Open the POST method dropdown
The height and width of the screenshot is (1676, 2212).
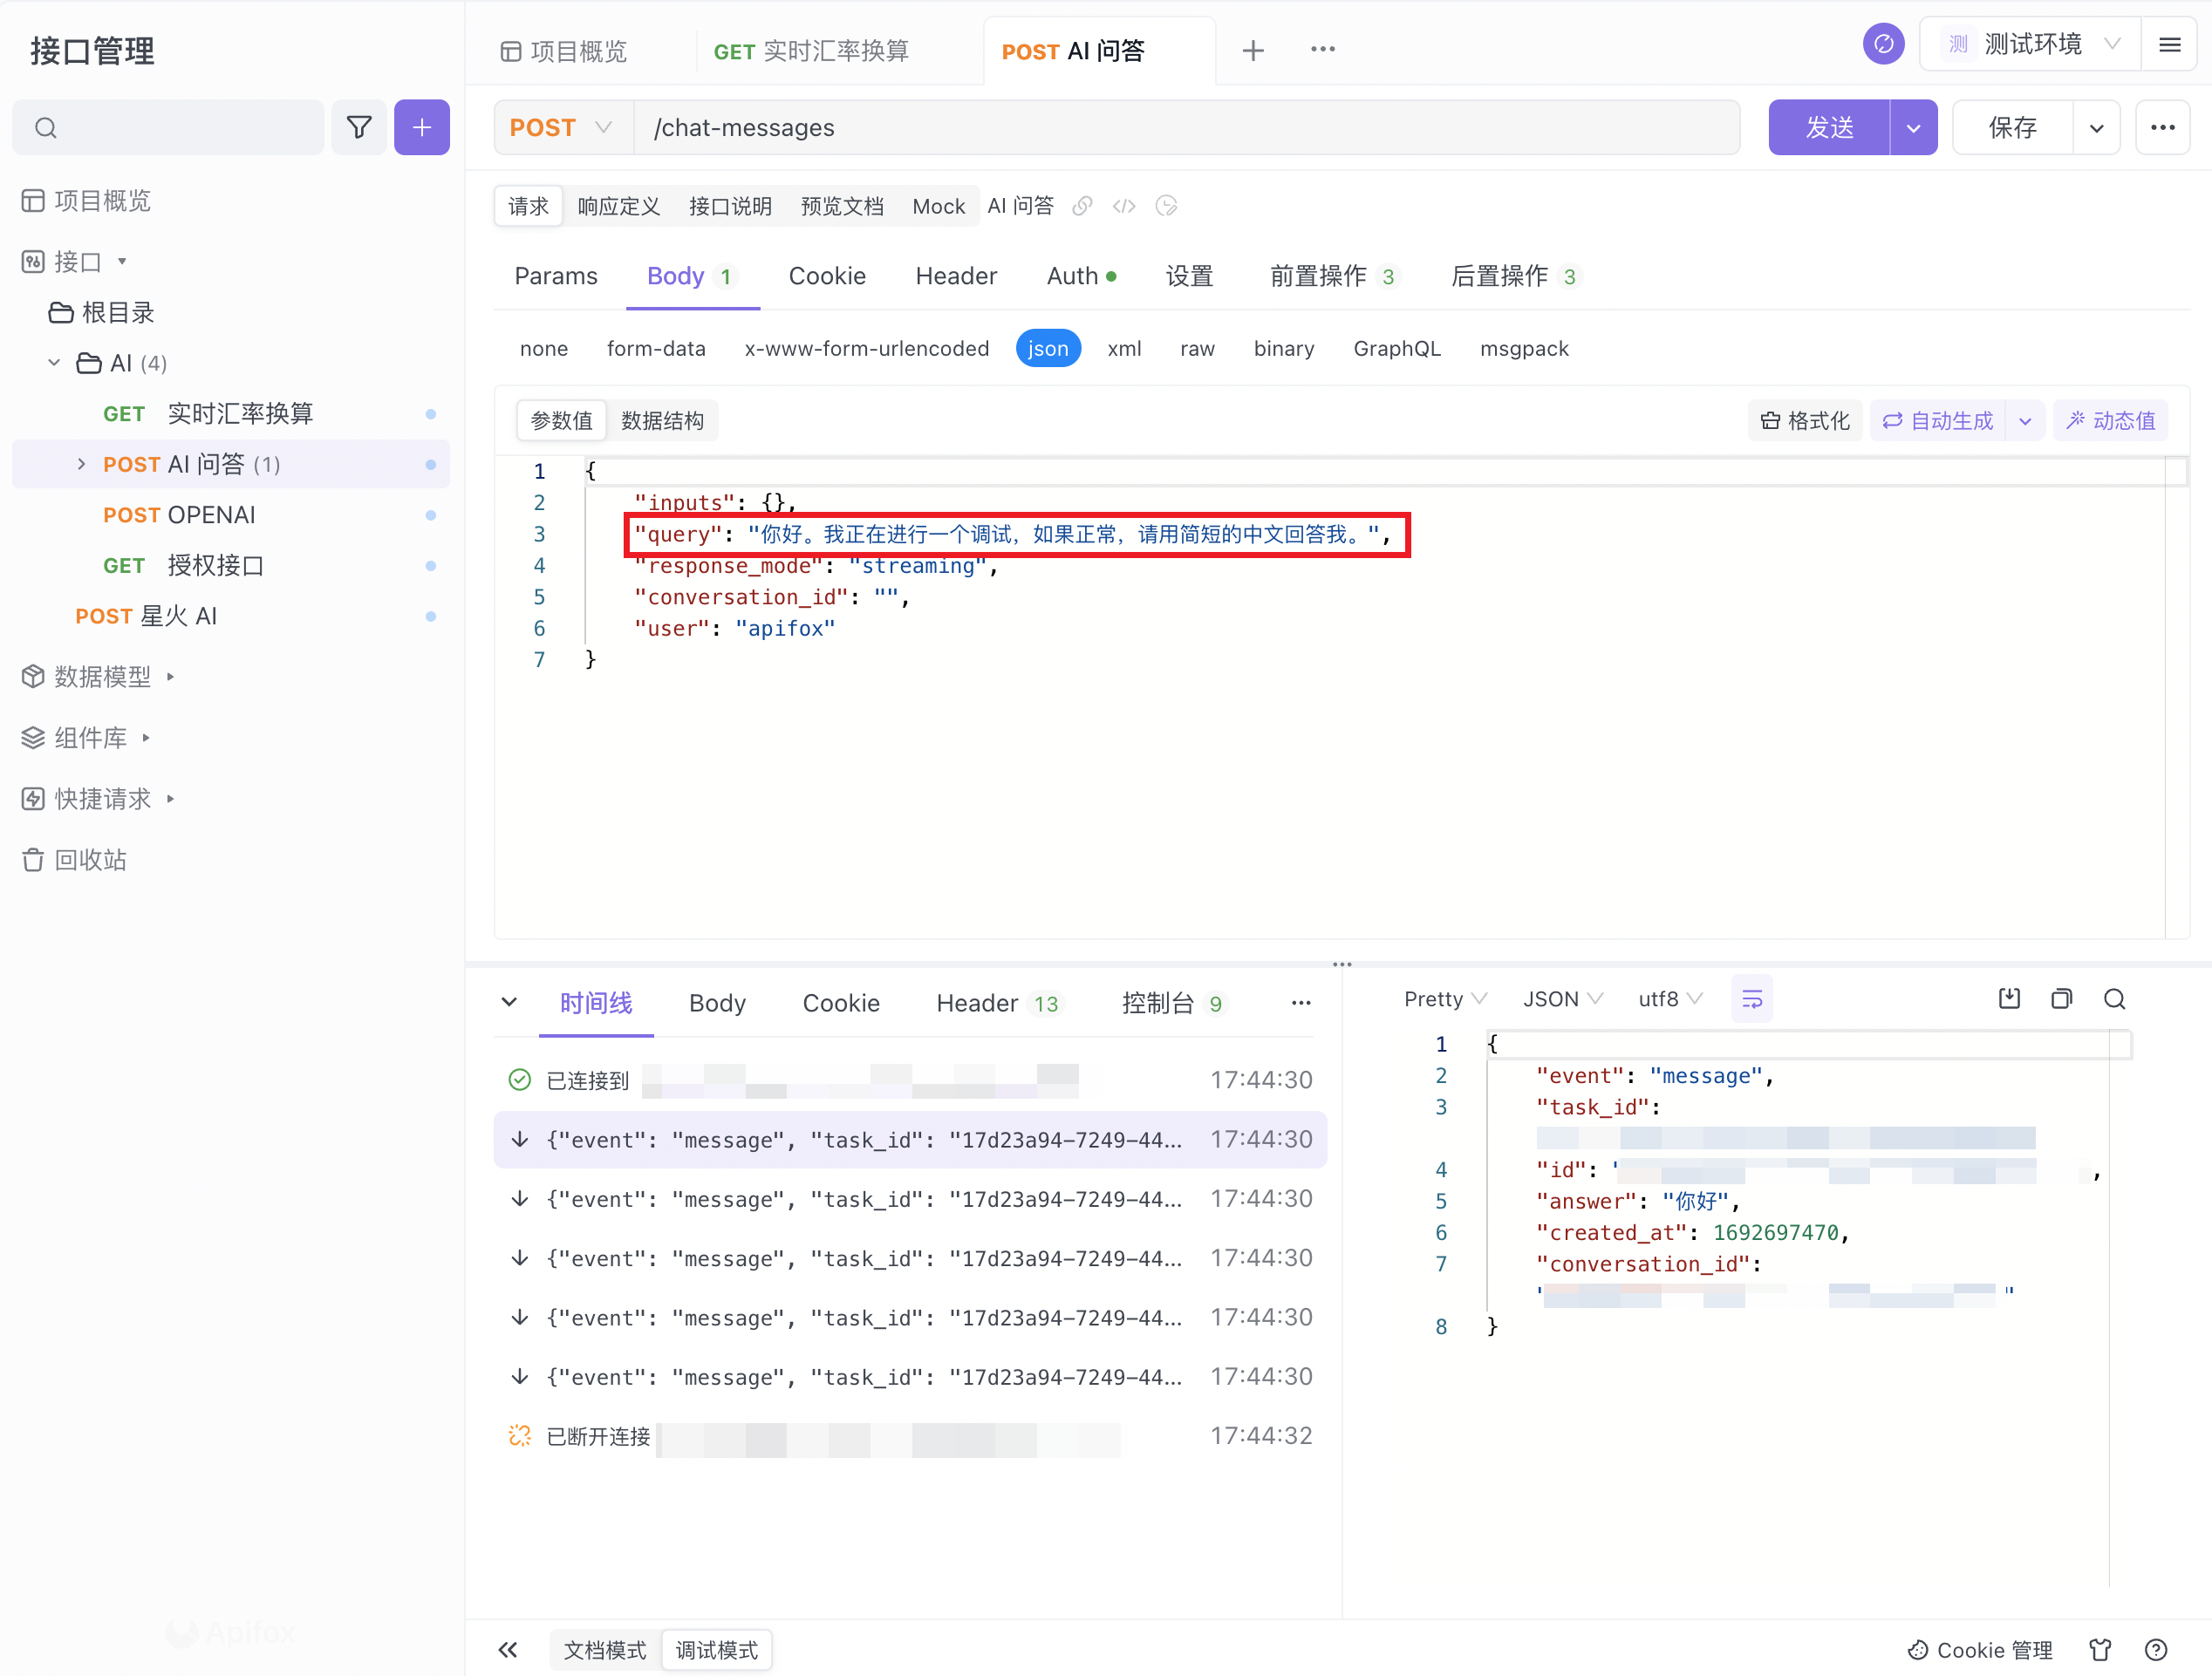point(561,127)
